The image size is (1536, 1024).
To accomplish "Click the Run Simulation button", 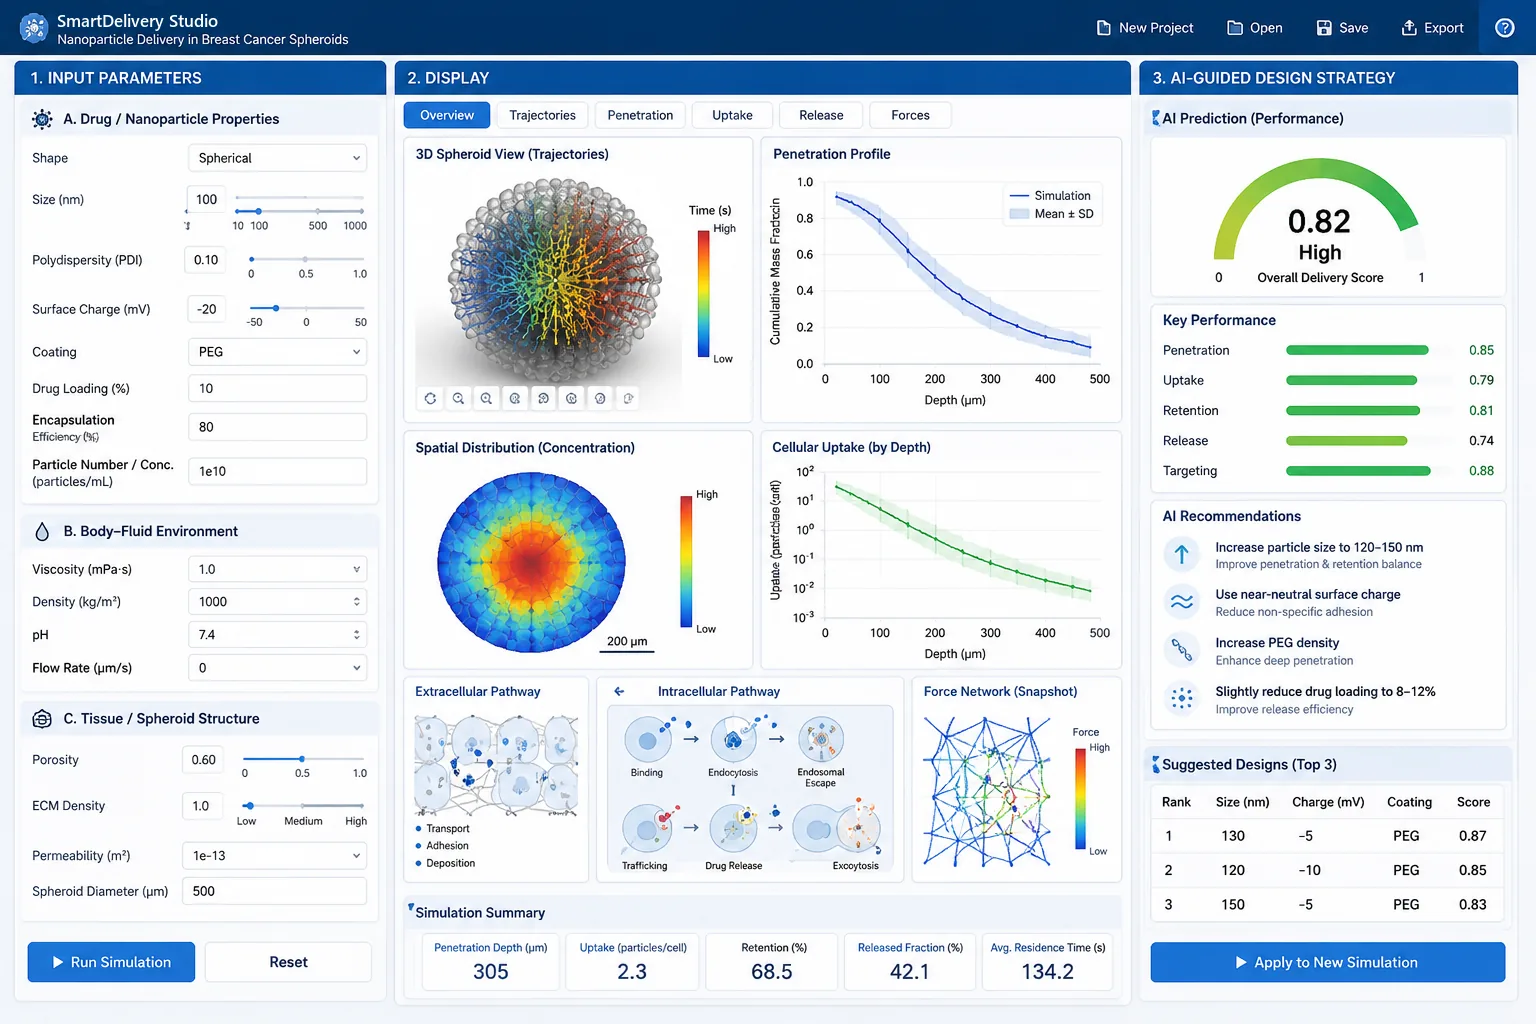I will tap(111, 962).
